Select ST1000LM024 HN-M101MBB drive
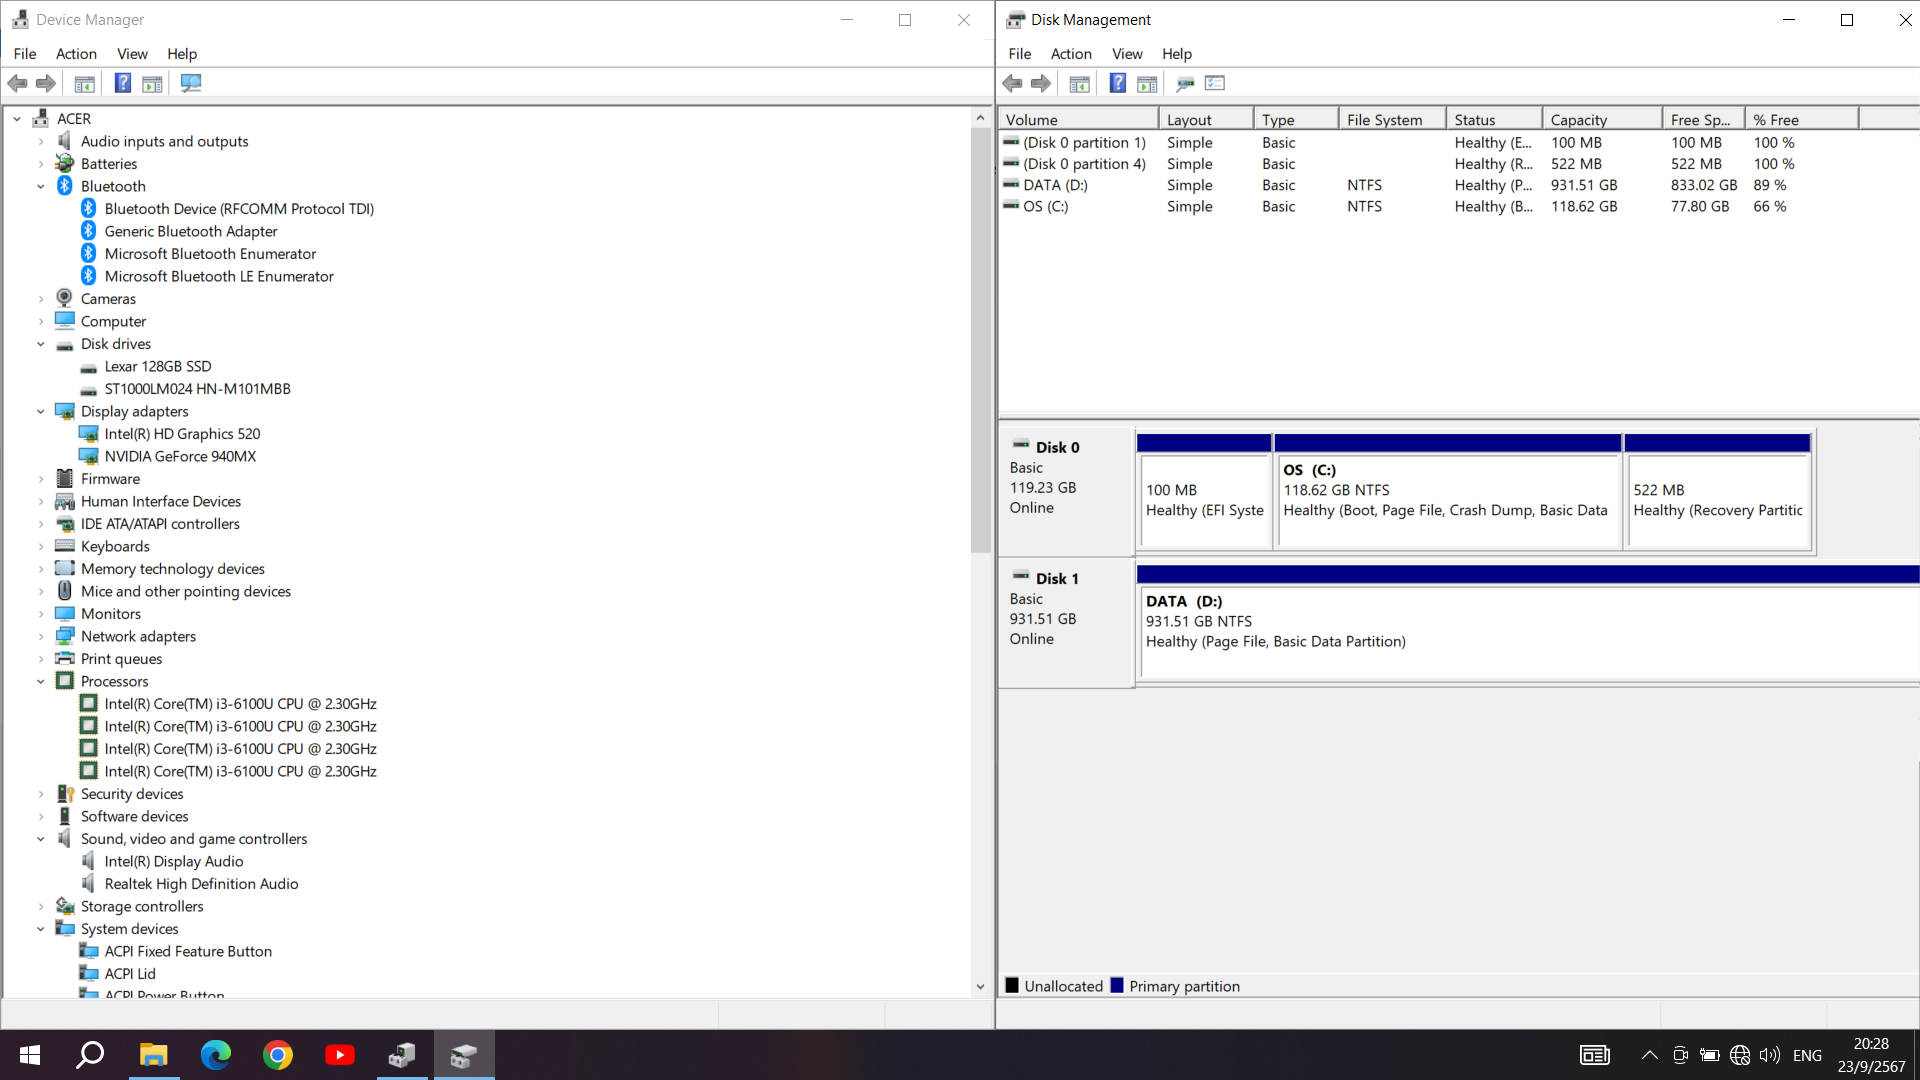The width and height of the screenshot is (1920, 1080). point(197,389)
